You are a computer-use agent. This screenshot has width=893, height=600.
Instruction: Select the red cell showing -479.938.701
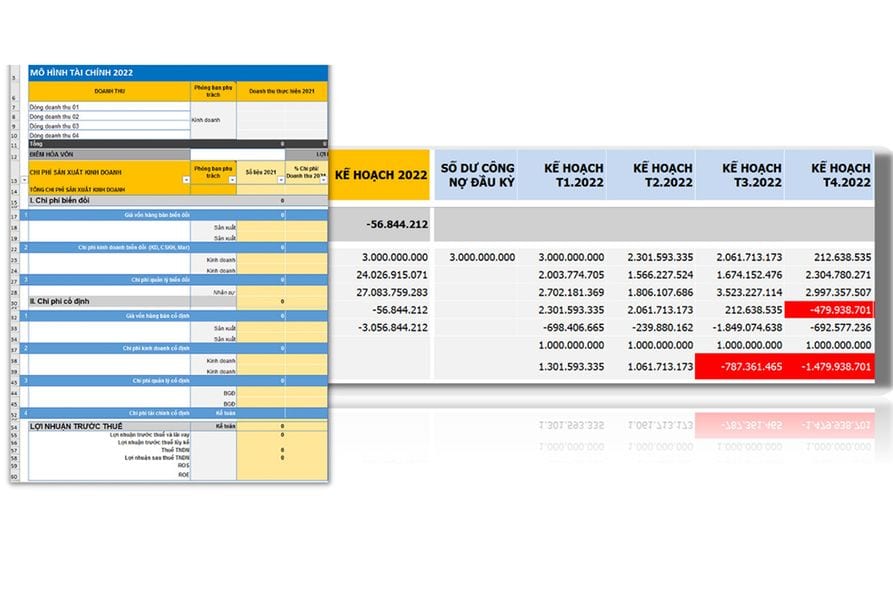click(x=829, y=311)
